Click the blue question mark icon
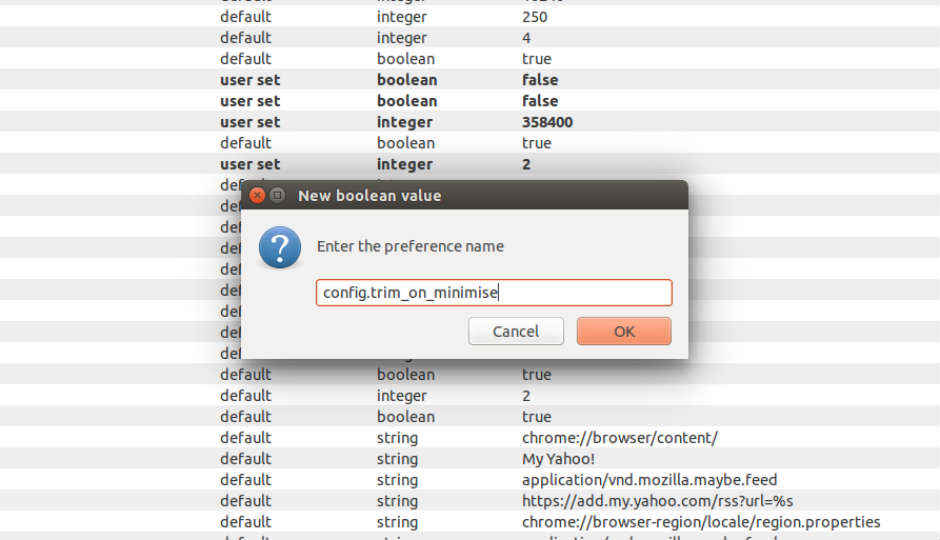 (x=280, y=247)
